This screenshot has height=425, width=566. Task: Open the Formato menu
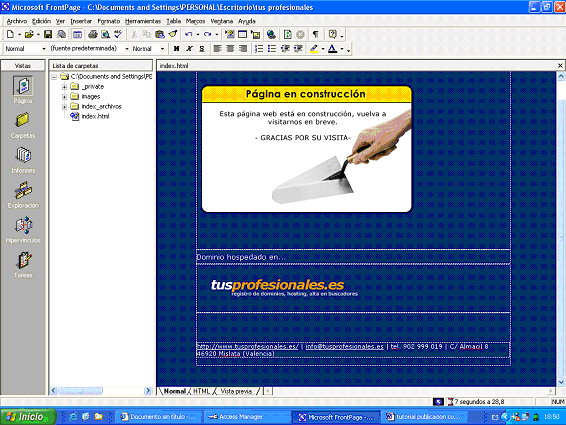(x=109, y=21)
